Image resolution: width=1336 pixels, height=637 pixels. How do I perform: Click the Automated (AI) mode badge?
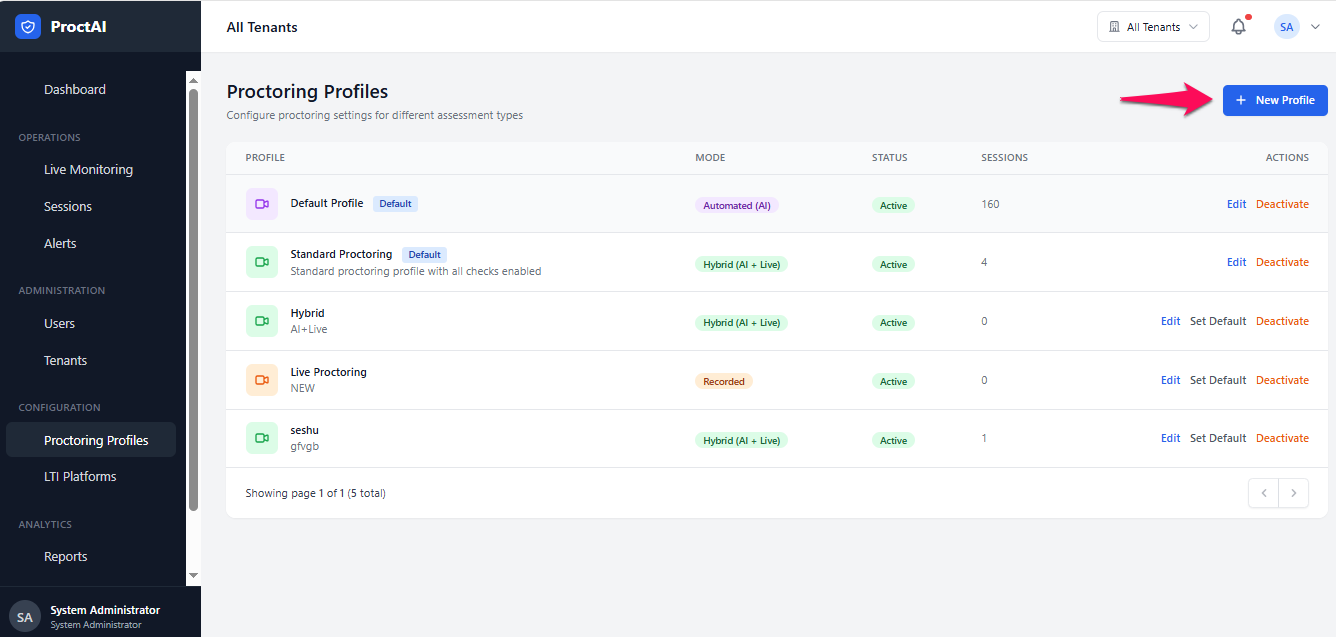(x=736, y=205)
